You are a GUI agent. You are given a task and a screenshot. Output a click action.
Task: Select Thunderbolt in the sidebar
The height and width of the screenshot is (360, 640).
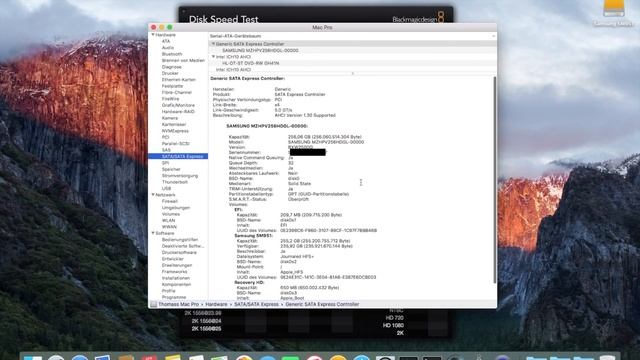click(175, 182)
